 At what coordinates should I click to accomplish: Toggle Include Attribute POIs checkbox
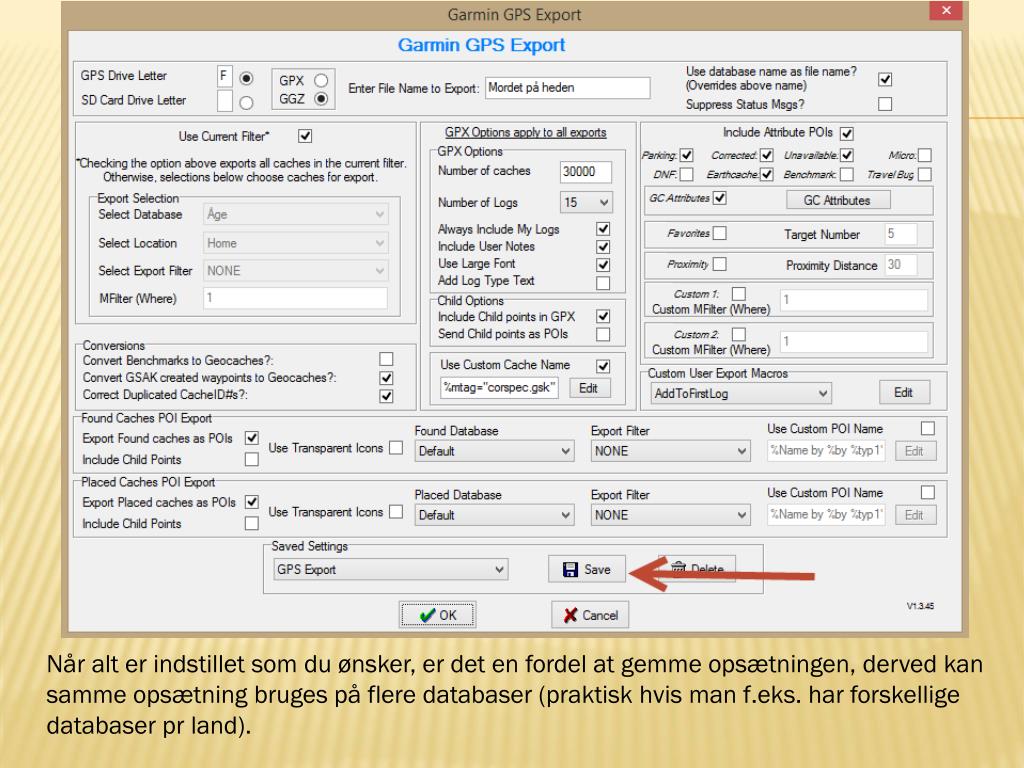(847, 133)
